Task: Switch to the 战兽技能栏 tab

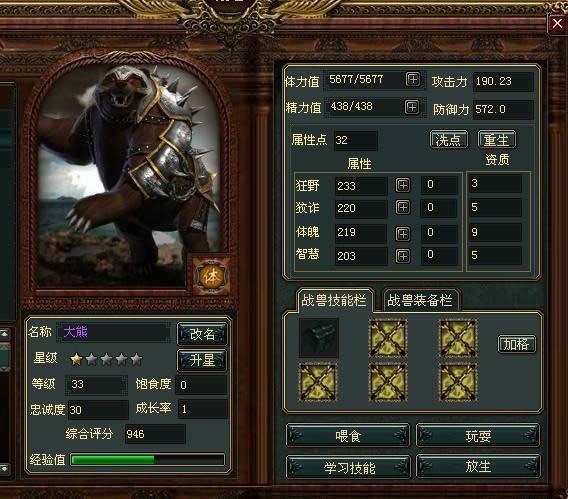Action: [334, 300]
